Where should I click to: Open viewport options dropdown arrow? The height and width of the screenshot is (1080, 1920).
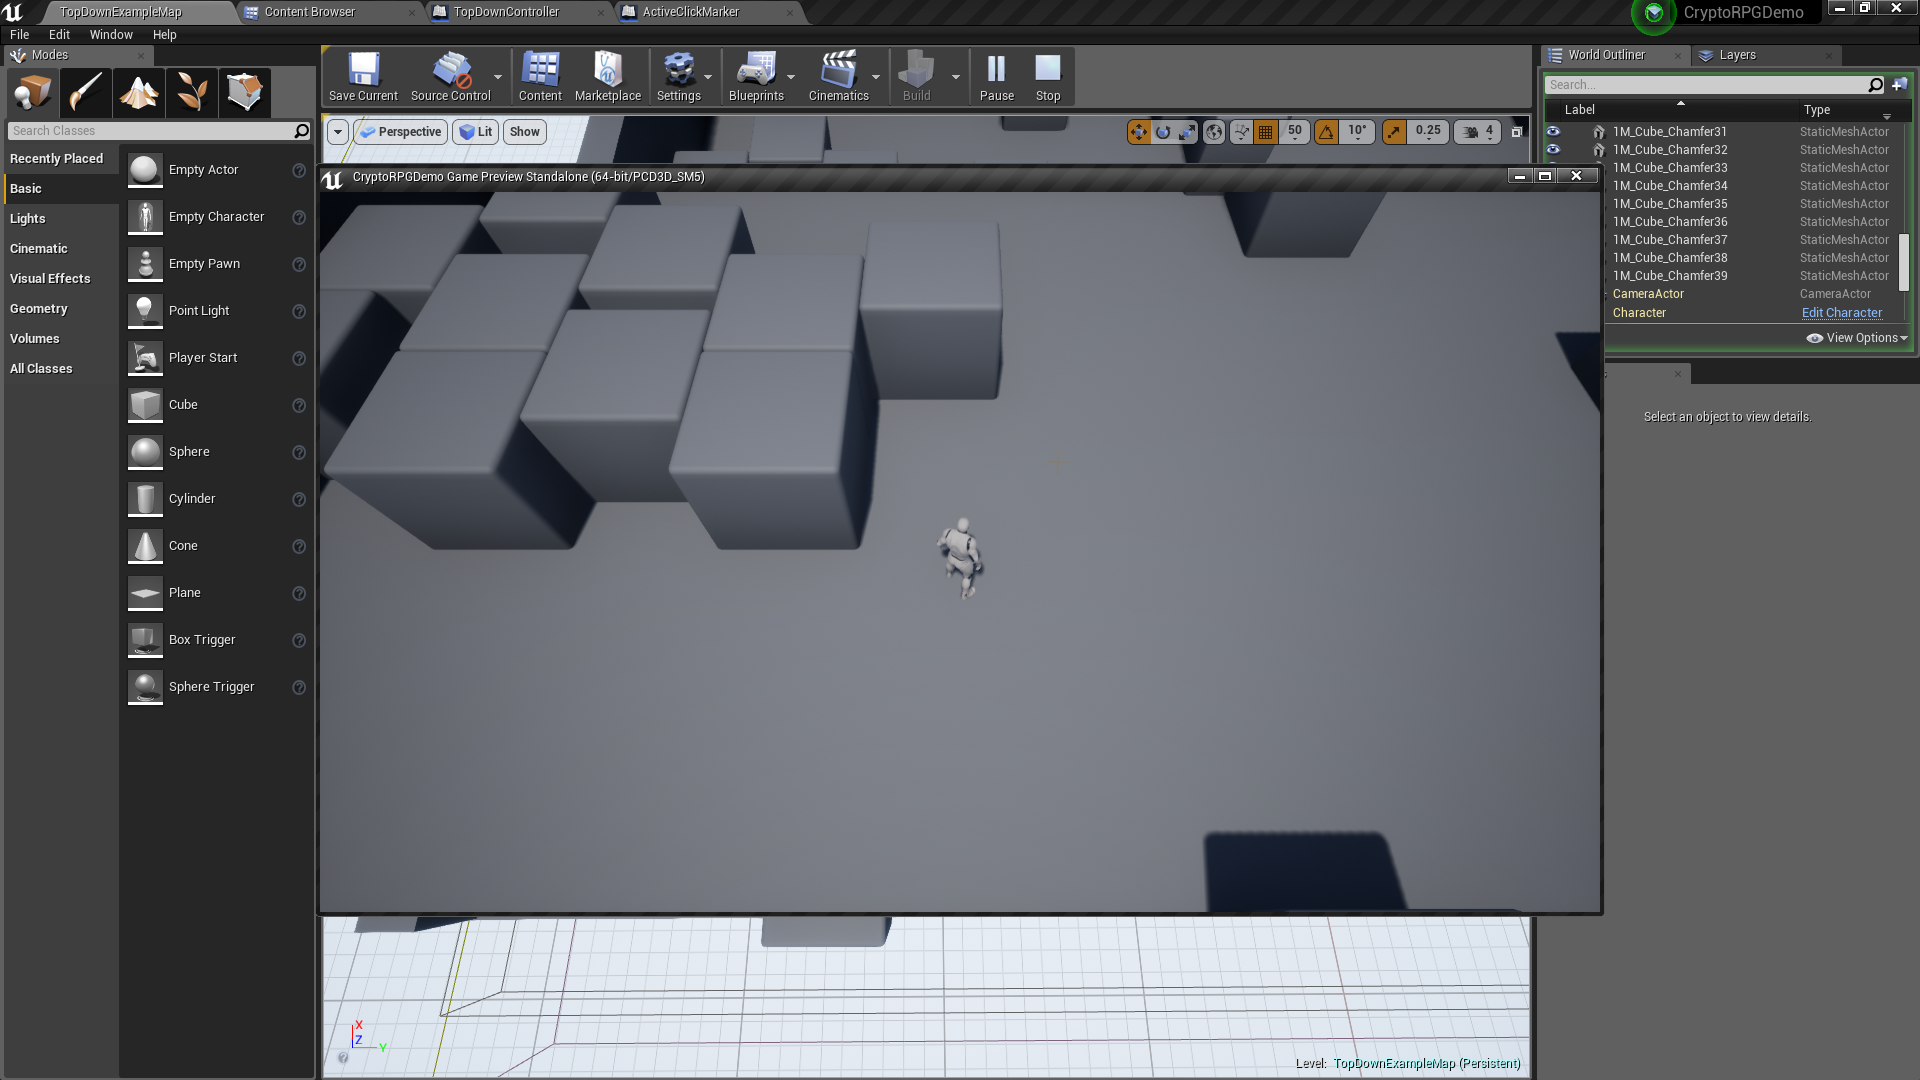[338, 132]
